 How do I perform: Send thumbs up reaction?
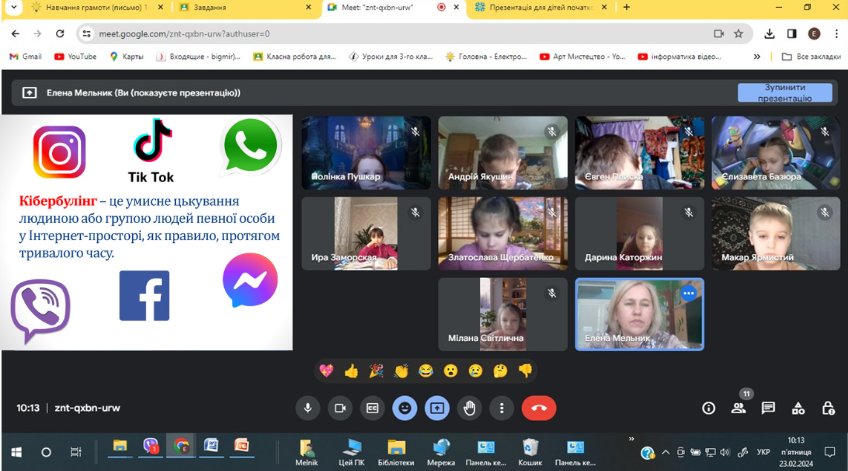point(351,370)
